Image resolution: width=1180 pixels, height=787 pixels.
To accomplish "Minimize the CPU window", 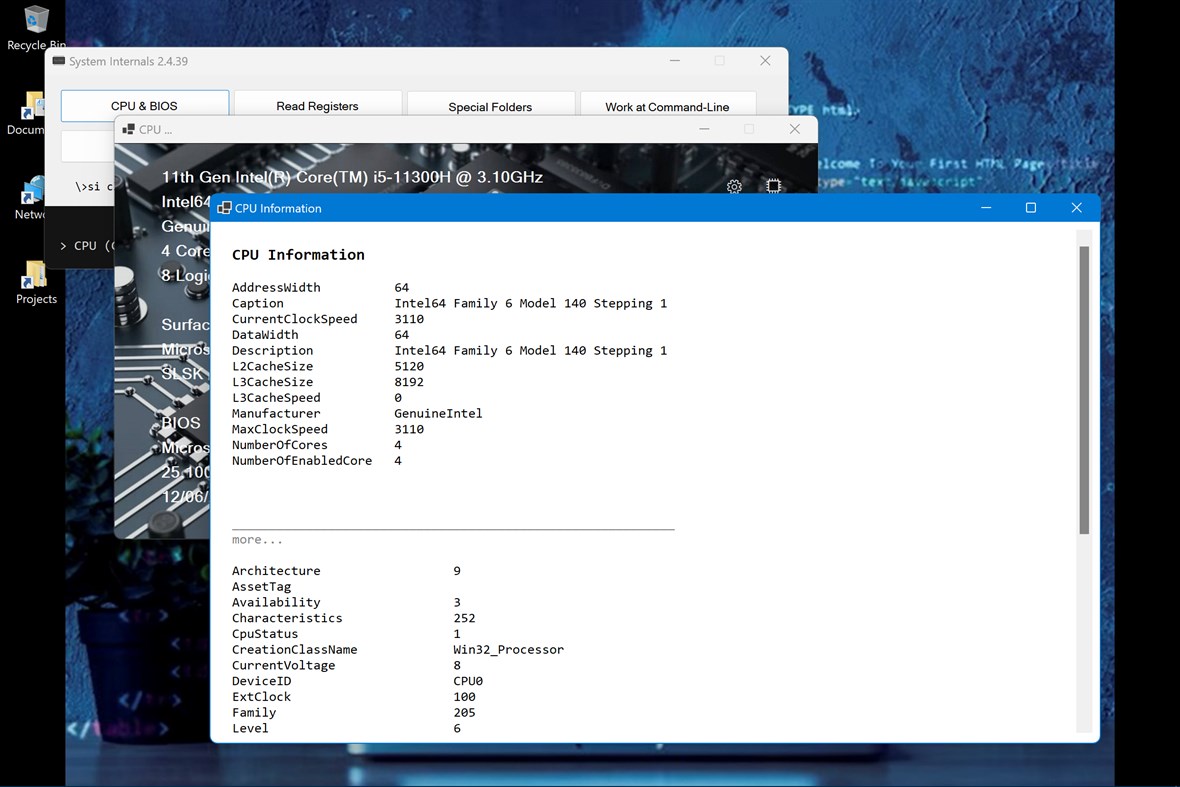I will point(704,129).
